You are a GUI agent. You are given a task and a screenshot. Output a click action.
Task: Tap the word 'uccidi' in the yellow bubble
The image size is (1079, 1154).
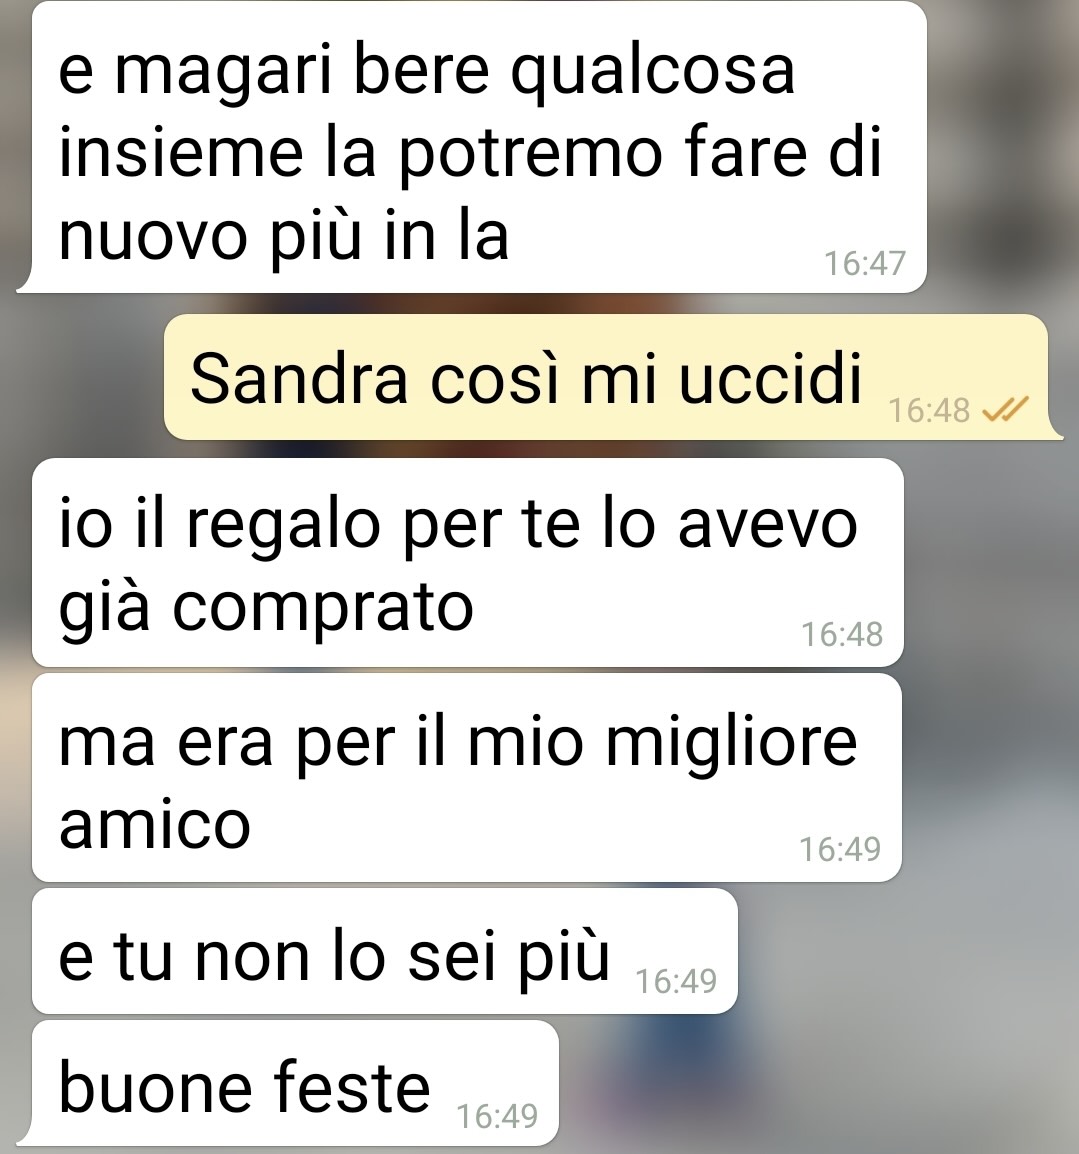[769, 378]
